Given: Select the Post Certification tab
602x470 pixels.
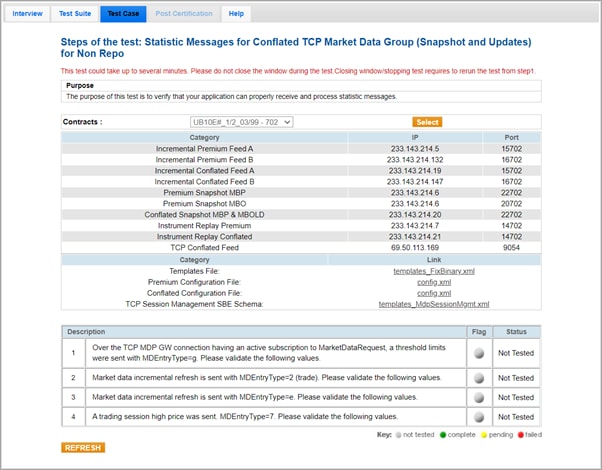Looking at the screenshot, I should click(184, 14).
